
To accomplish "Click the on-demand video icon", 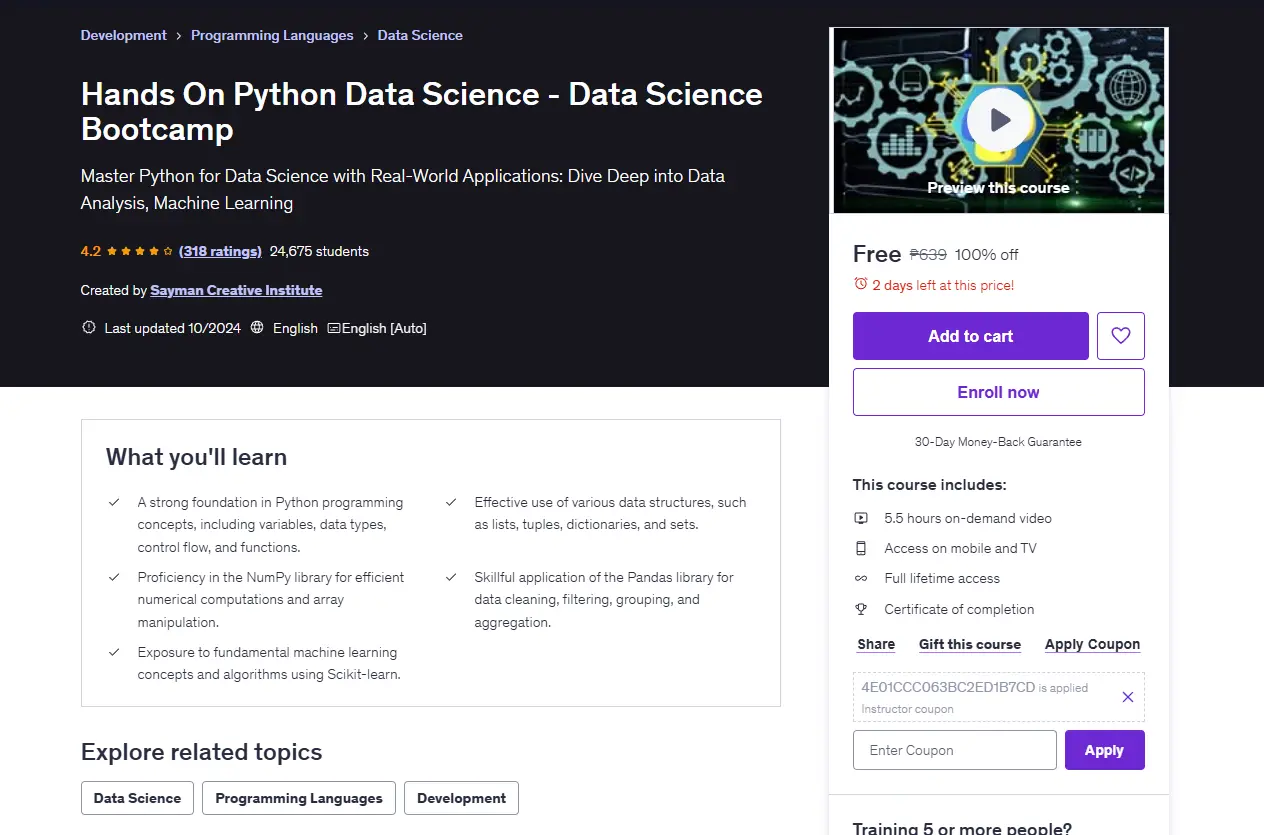I will (x=861, y=518).
